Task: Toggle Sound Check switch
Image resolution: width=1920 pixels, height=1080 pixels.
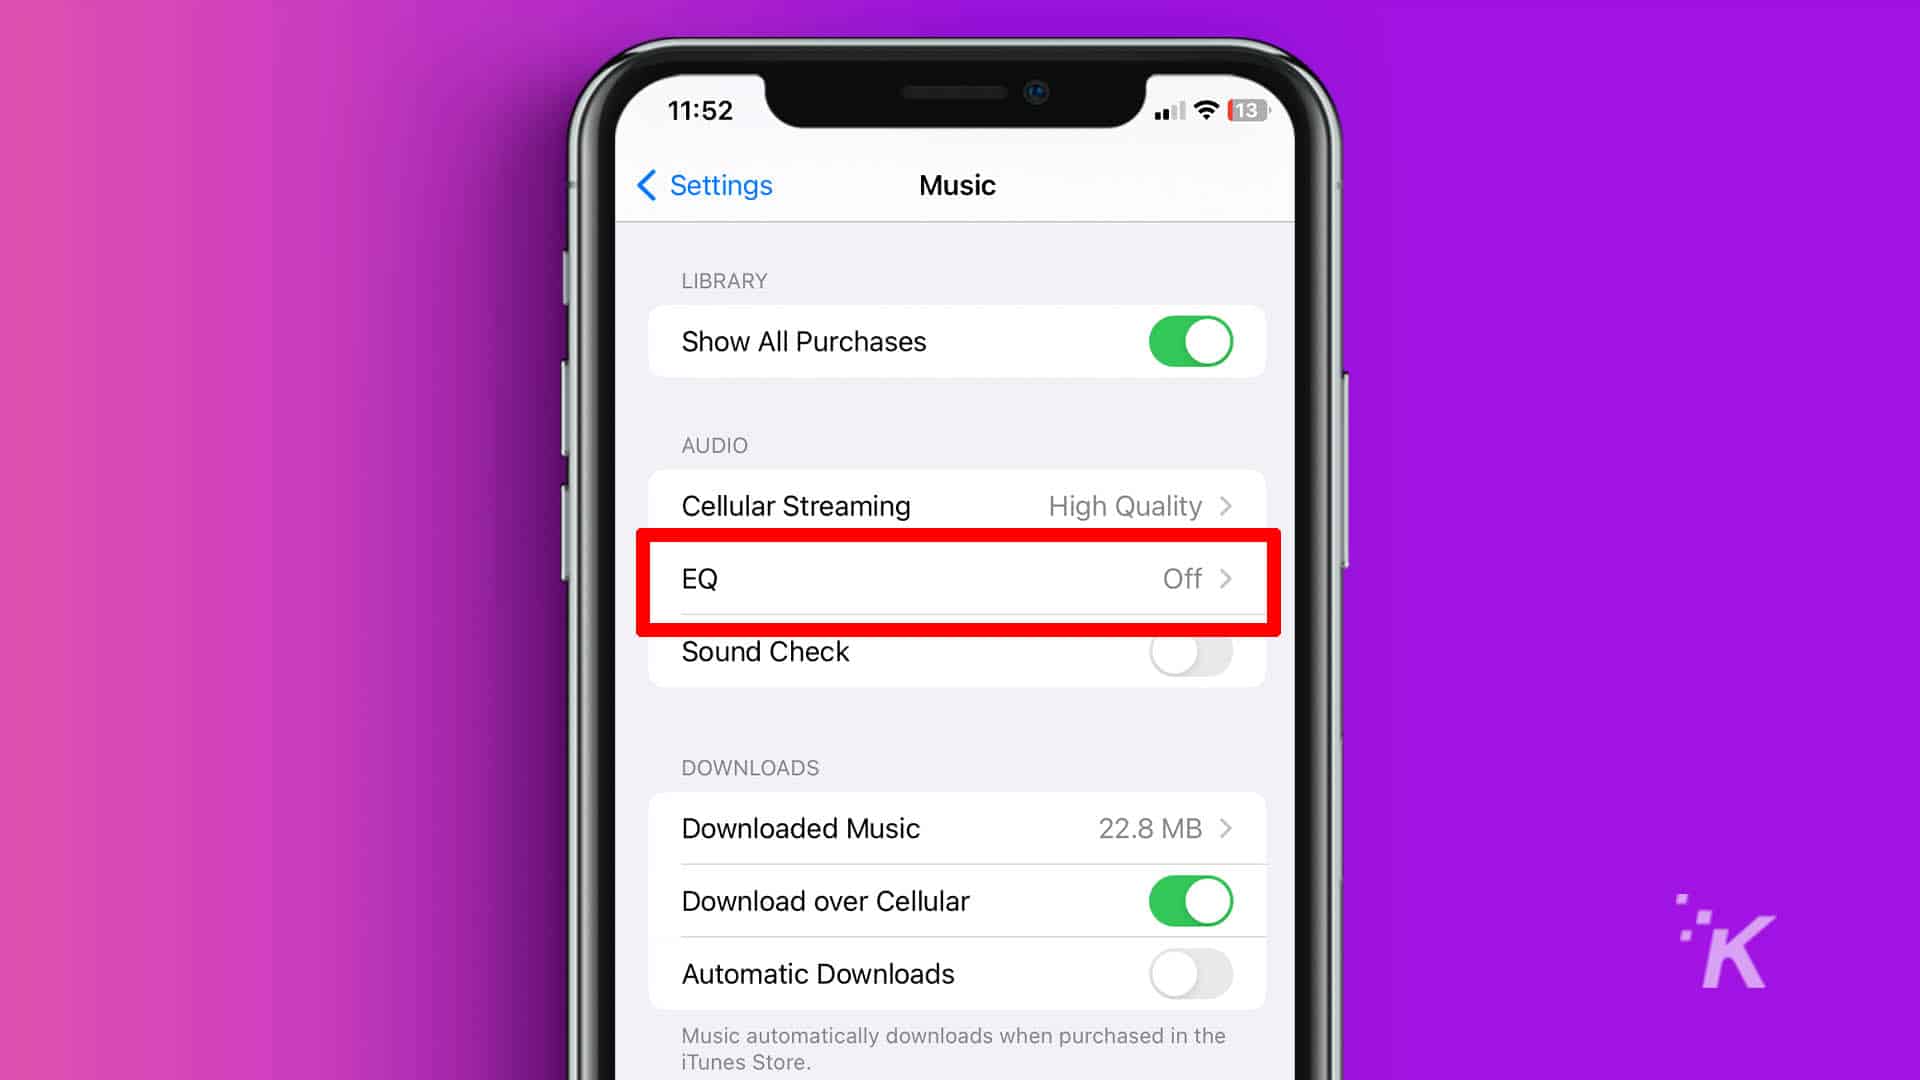Action: point(1187,650)
